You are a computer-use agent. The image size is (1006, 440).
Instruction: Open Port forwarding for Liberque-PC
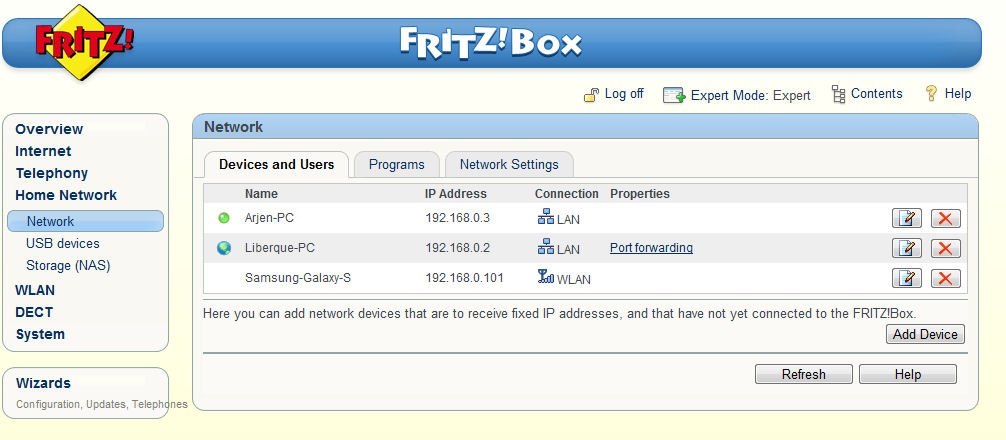pyautogui.click(x=651, y=248)
